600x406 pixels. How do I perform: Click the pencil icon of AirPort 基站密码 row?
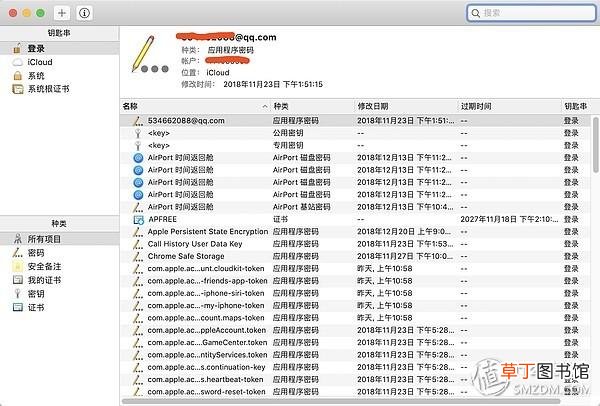coord(138,207)
